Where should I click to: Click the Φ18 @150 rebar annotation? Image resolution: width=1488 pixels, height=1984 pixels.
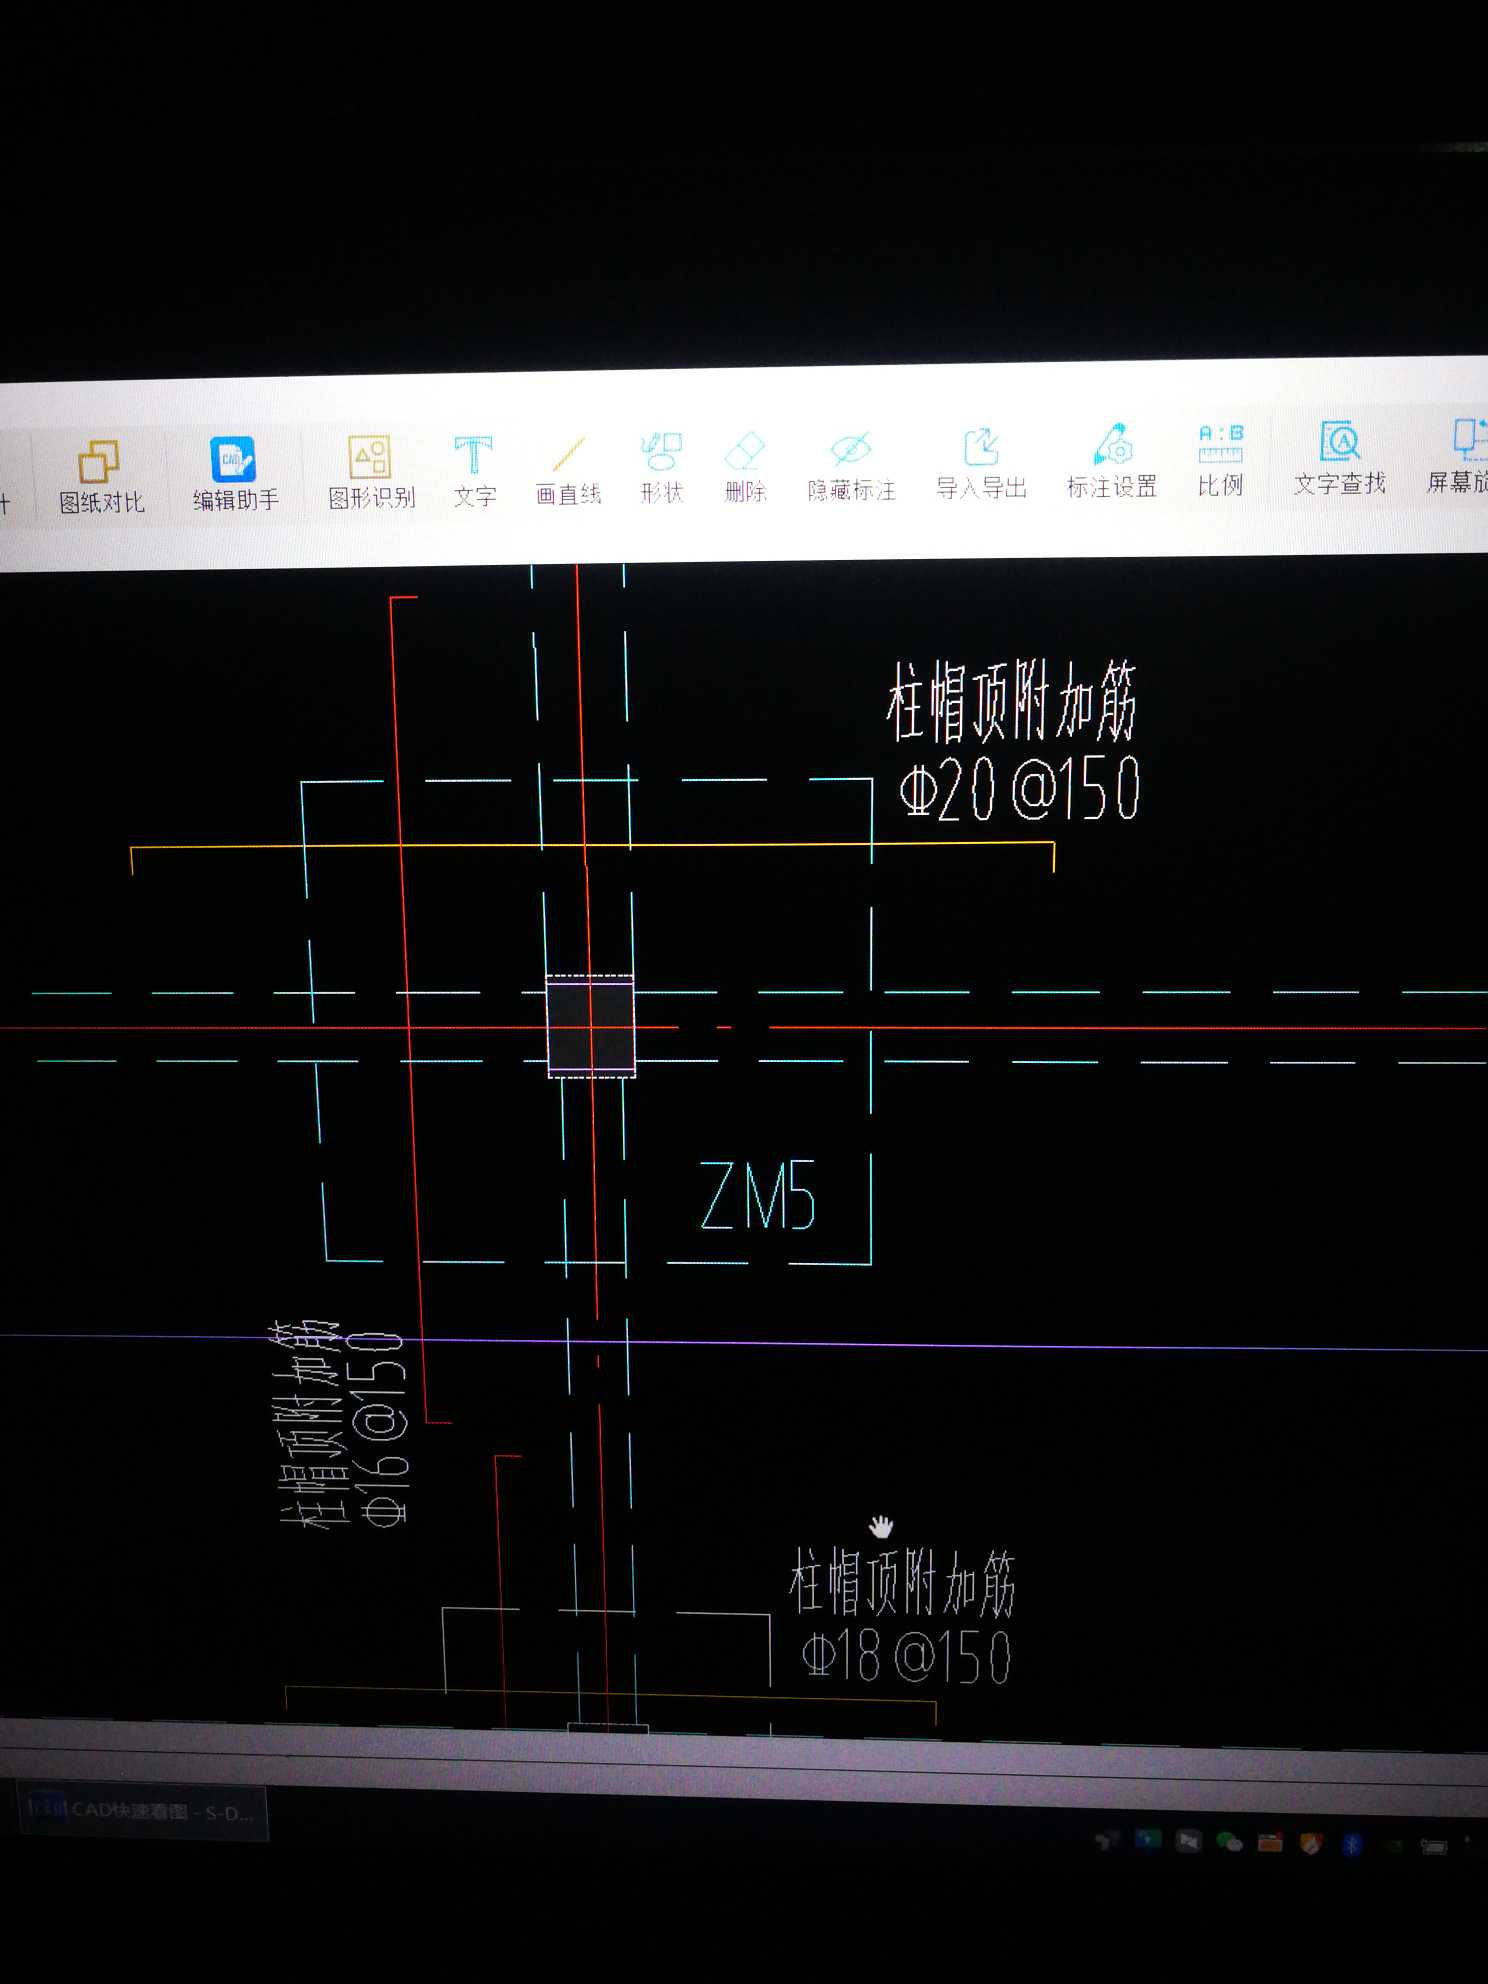[906, 1656]
